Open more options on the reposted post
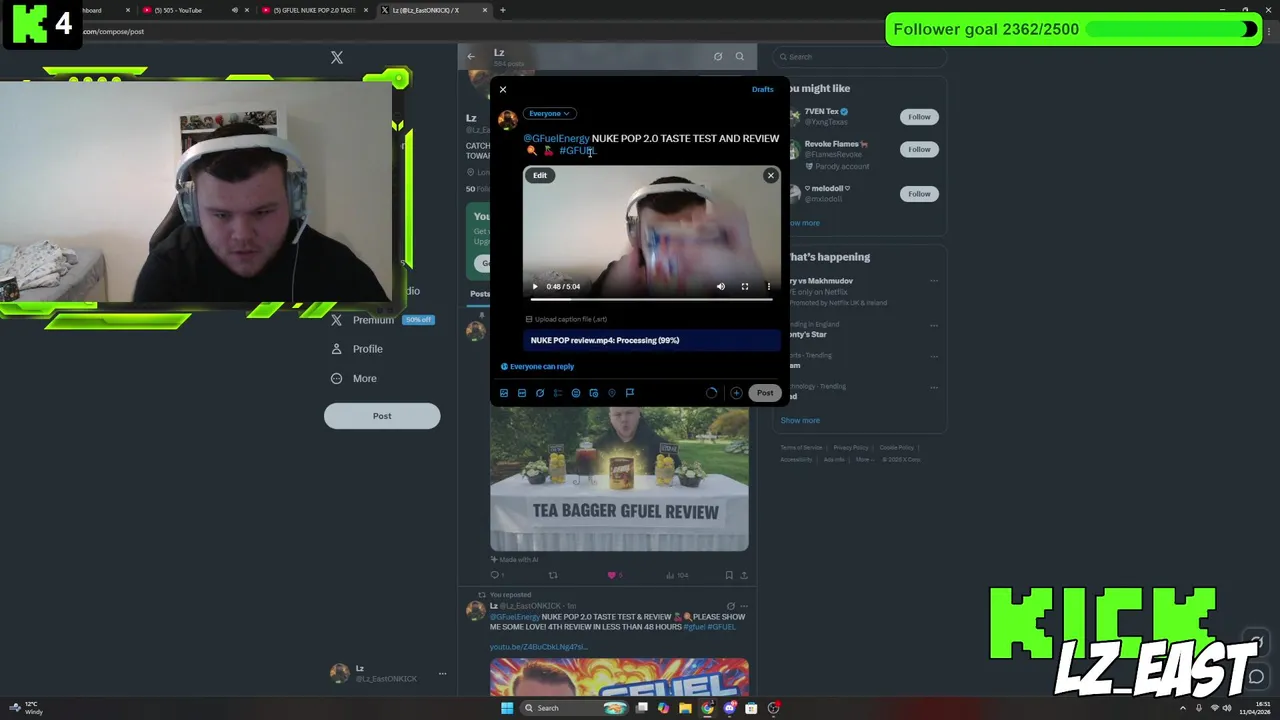The width and height of the screenshot is (1280, 720). [743, 606]
